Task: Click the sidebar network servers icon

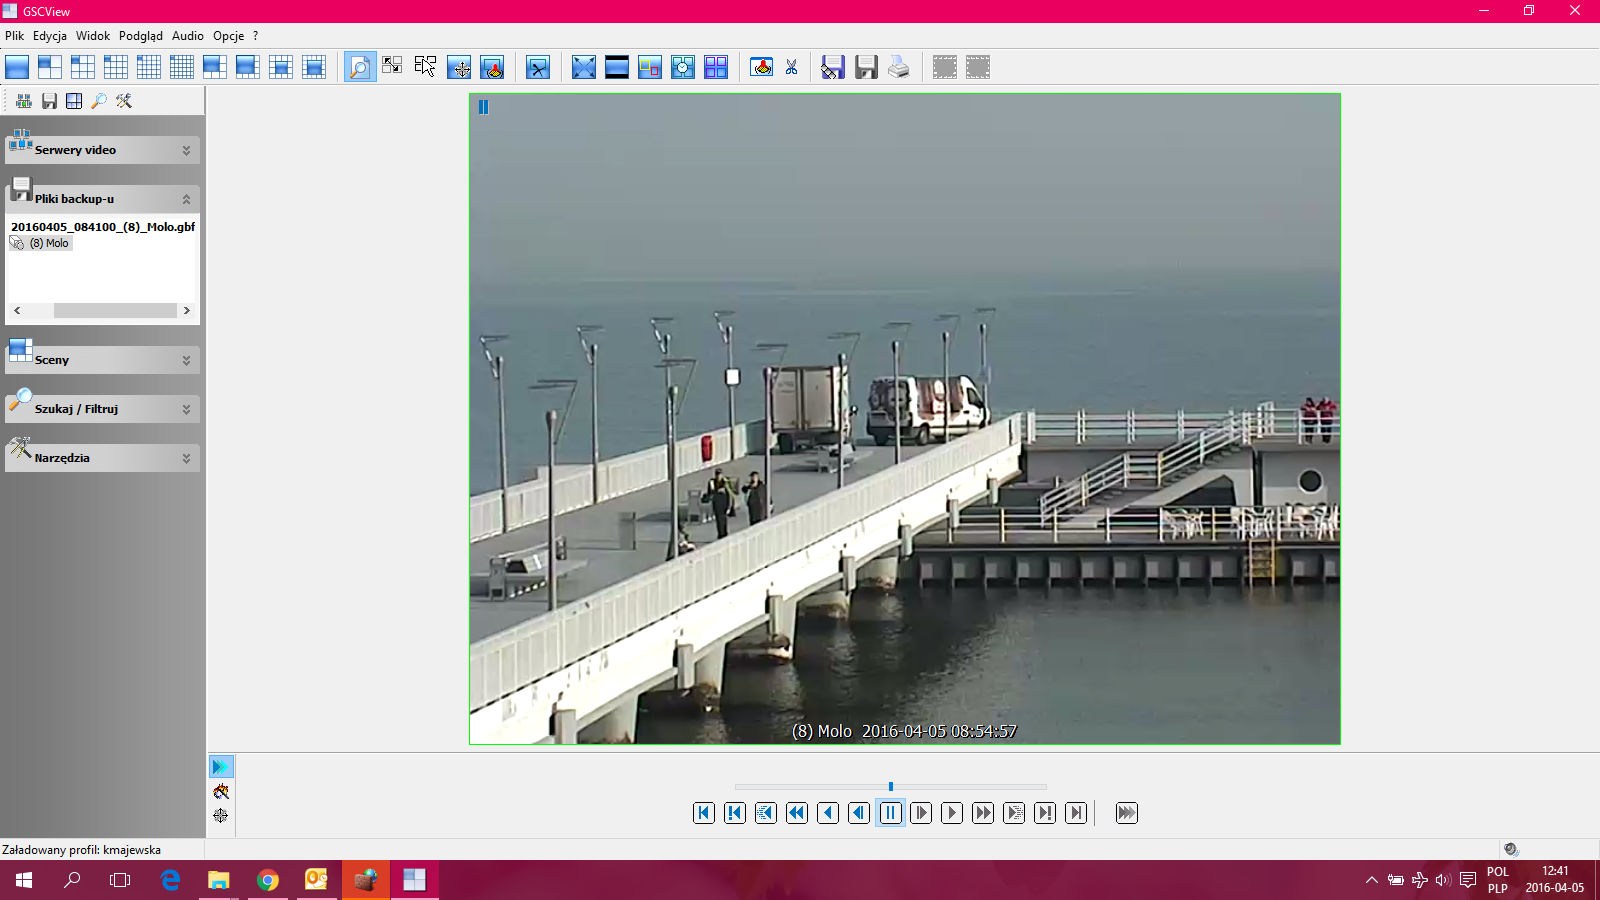Action: point(24,101)
